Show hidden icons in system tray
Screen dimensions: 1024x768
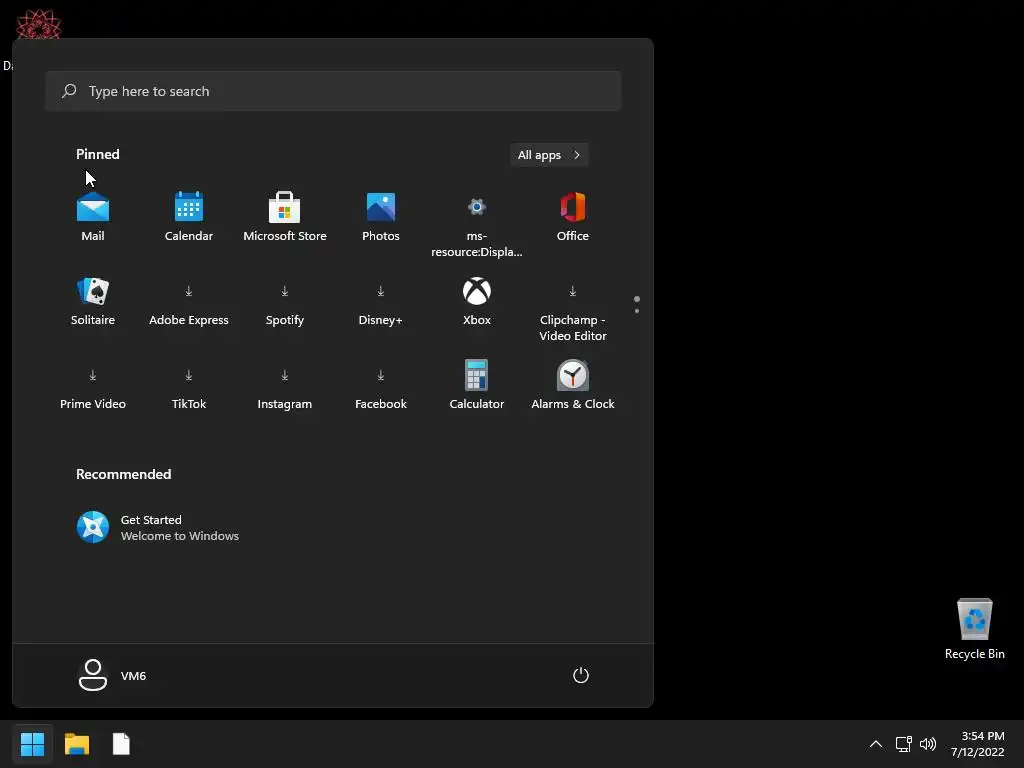tap(876, 744)
